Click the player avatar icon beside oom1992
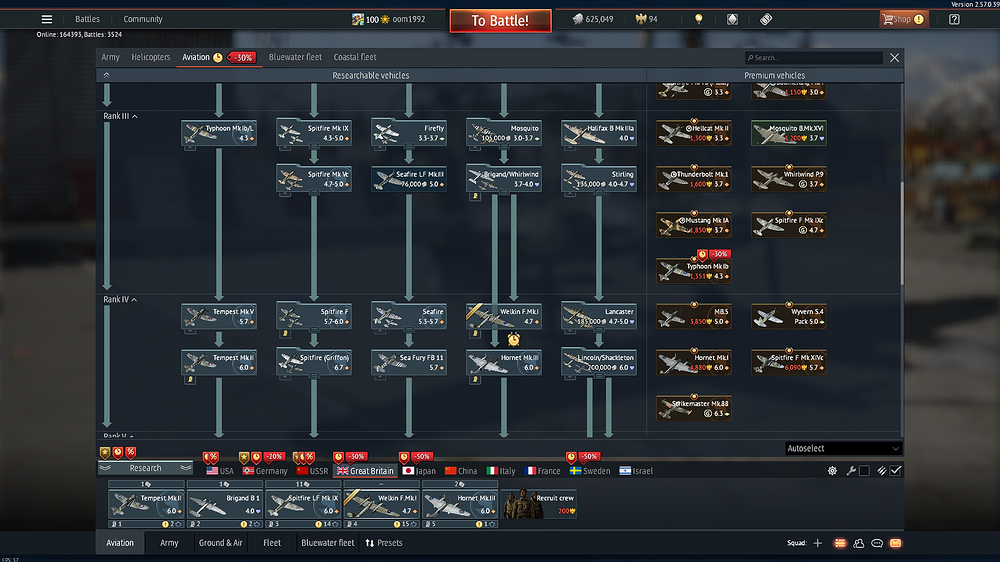 pyautogui.click(x=358, y=19)
